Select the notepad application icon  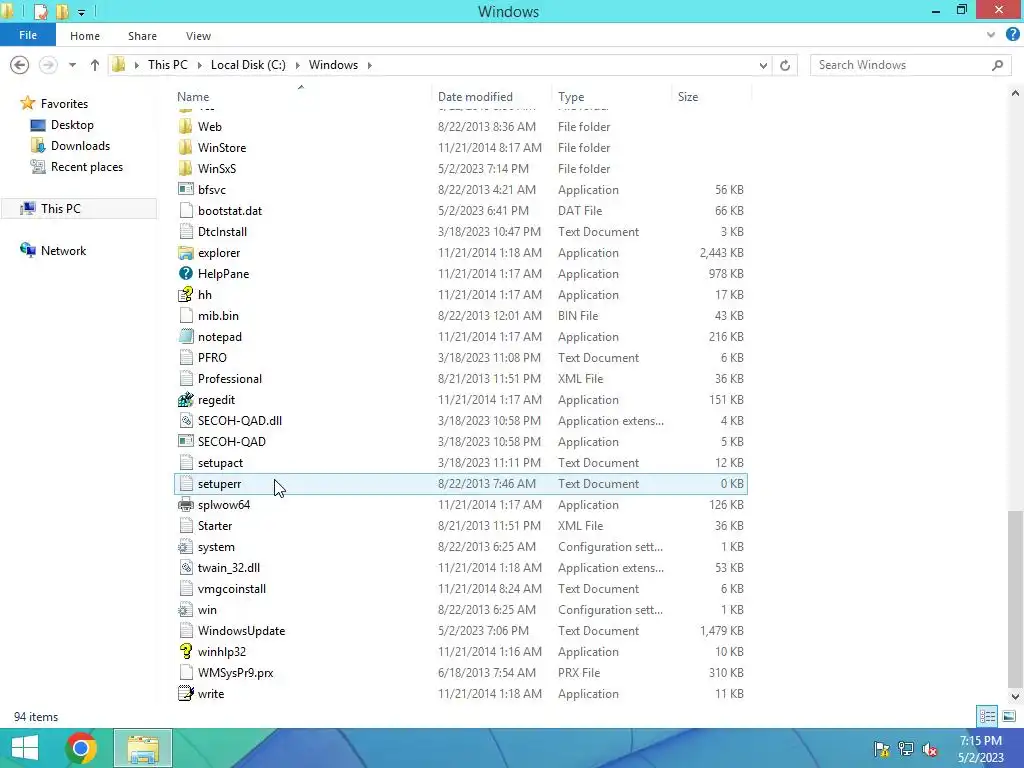pyautogui.click(x=185, y=336)
